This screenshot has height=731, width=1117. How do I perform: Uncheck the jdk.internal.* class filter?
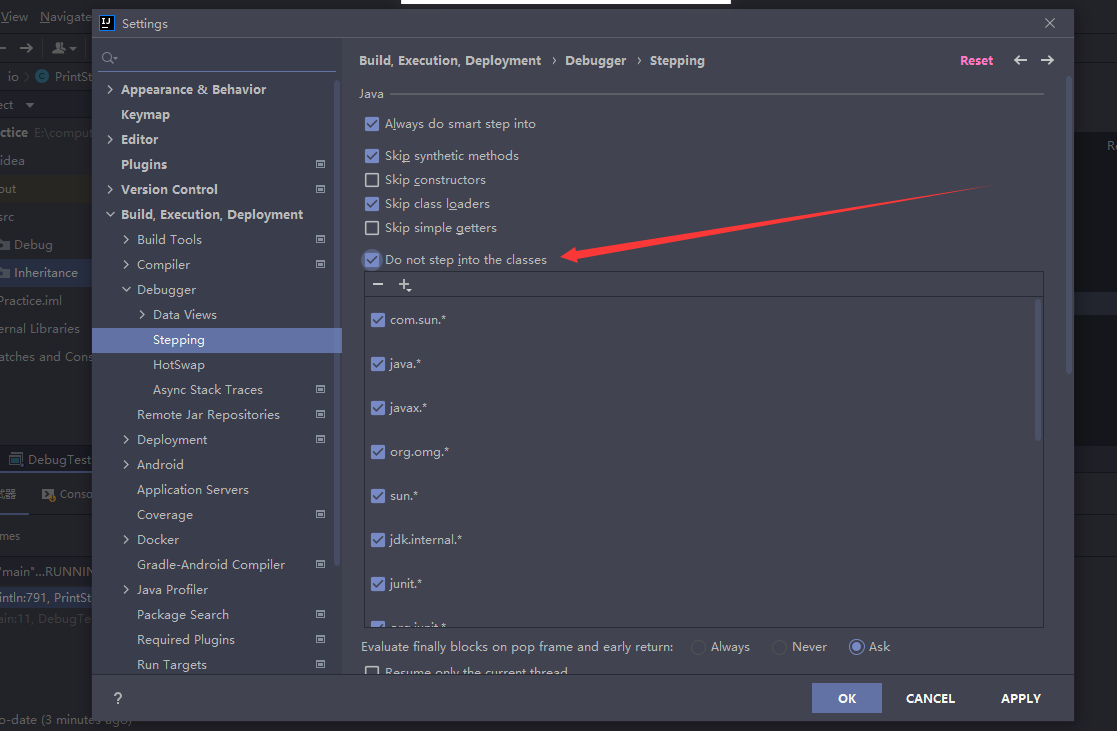[378, 540]
